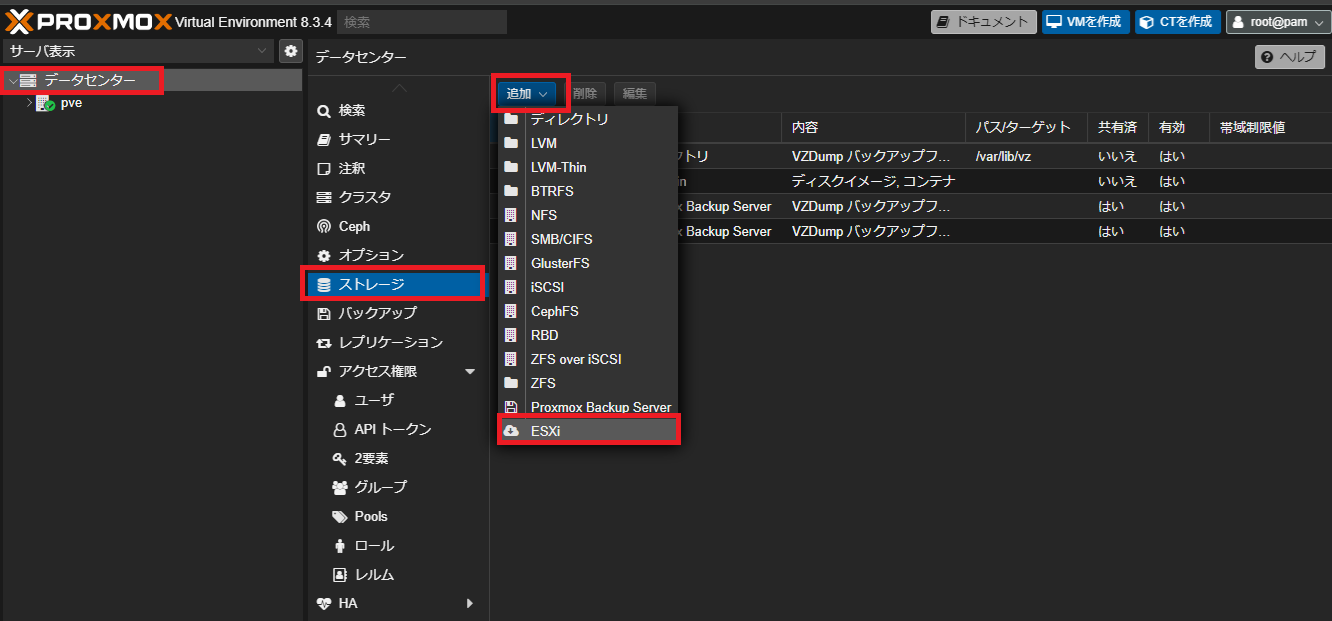The width and height of the screenshot is (1332, 621).
Task: Sort by the パス/ターゲット column header
Action: tap(1027, 128)
